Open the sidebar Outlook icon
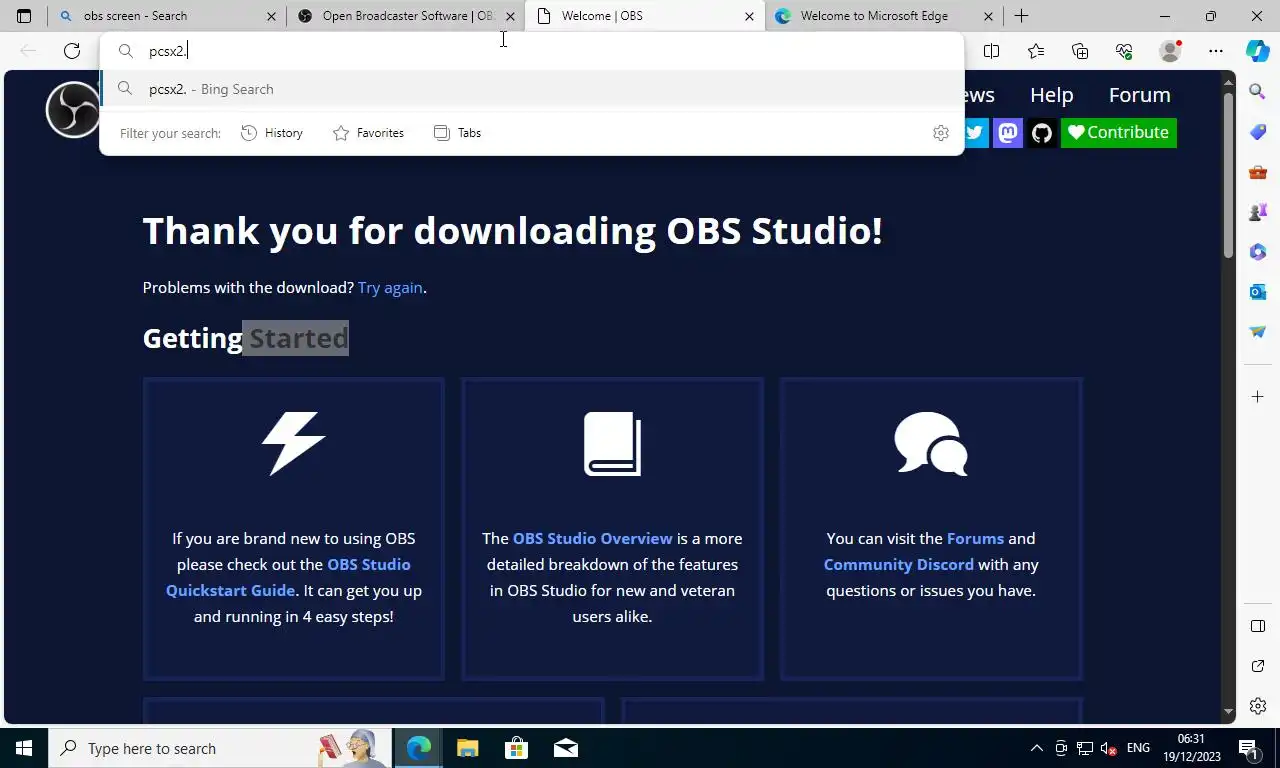This screenshot has width=1280, height=768. pos(1258,292)
